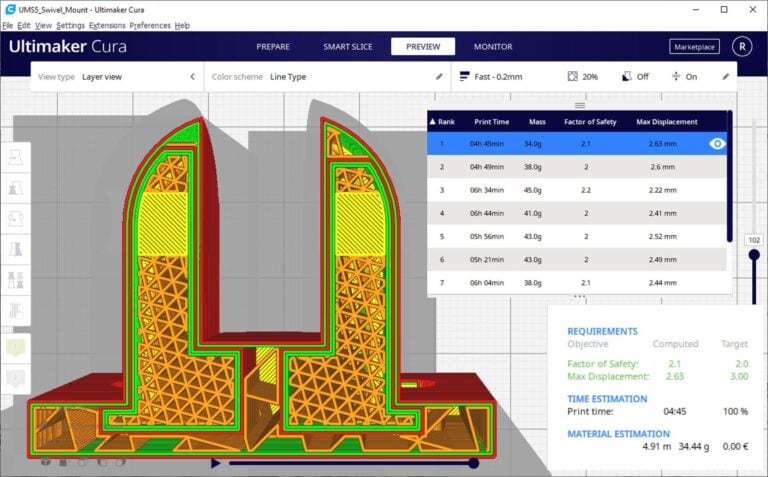Image resolution: width=768 pixels, height=477 pixels.
Task: Click the REQUIREMENTS section heading
Action: pyautogui.click(x=602, y=331)
